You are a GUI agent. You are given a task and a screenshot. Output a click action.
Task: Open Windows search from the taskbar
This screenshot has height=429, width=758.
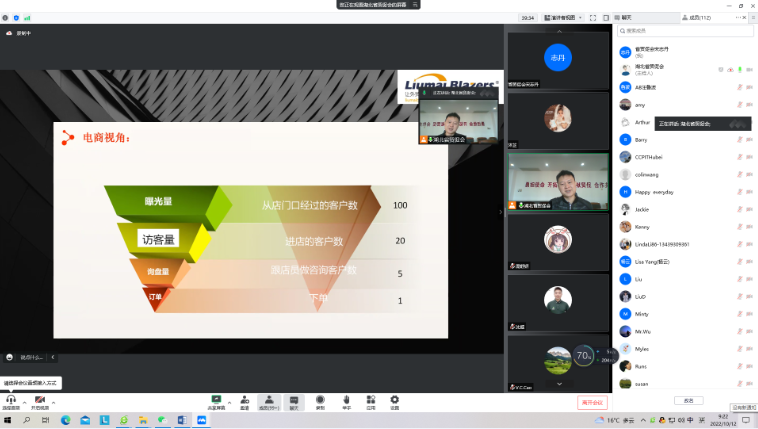27,420
